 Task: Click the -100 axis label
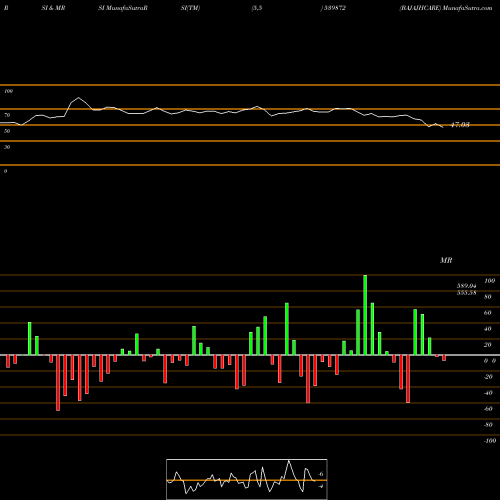(x=490, y=441)
